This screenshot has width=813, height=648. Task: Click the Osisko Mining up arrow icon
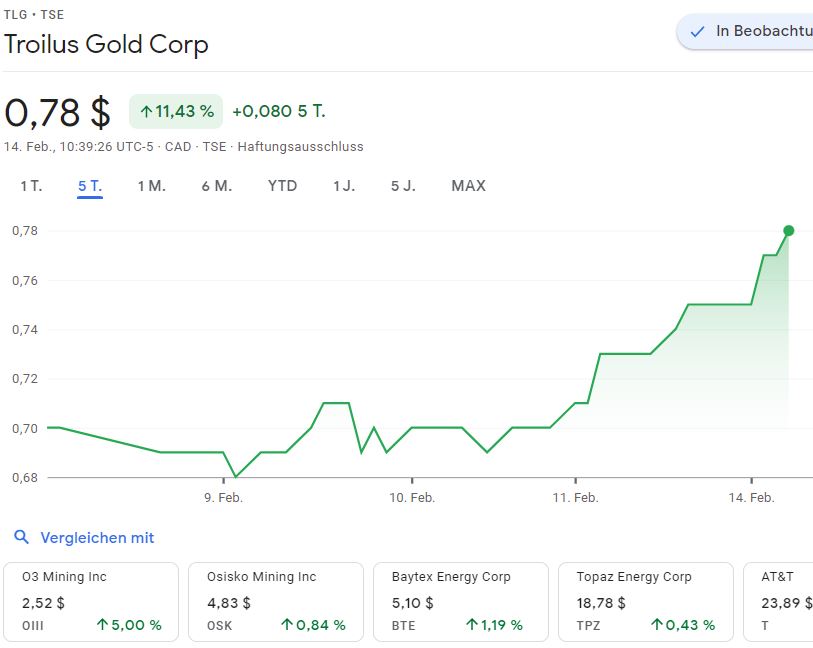[287, 625]
